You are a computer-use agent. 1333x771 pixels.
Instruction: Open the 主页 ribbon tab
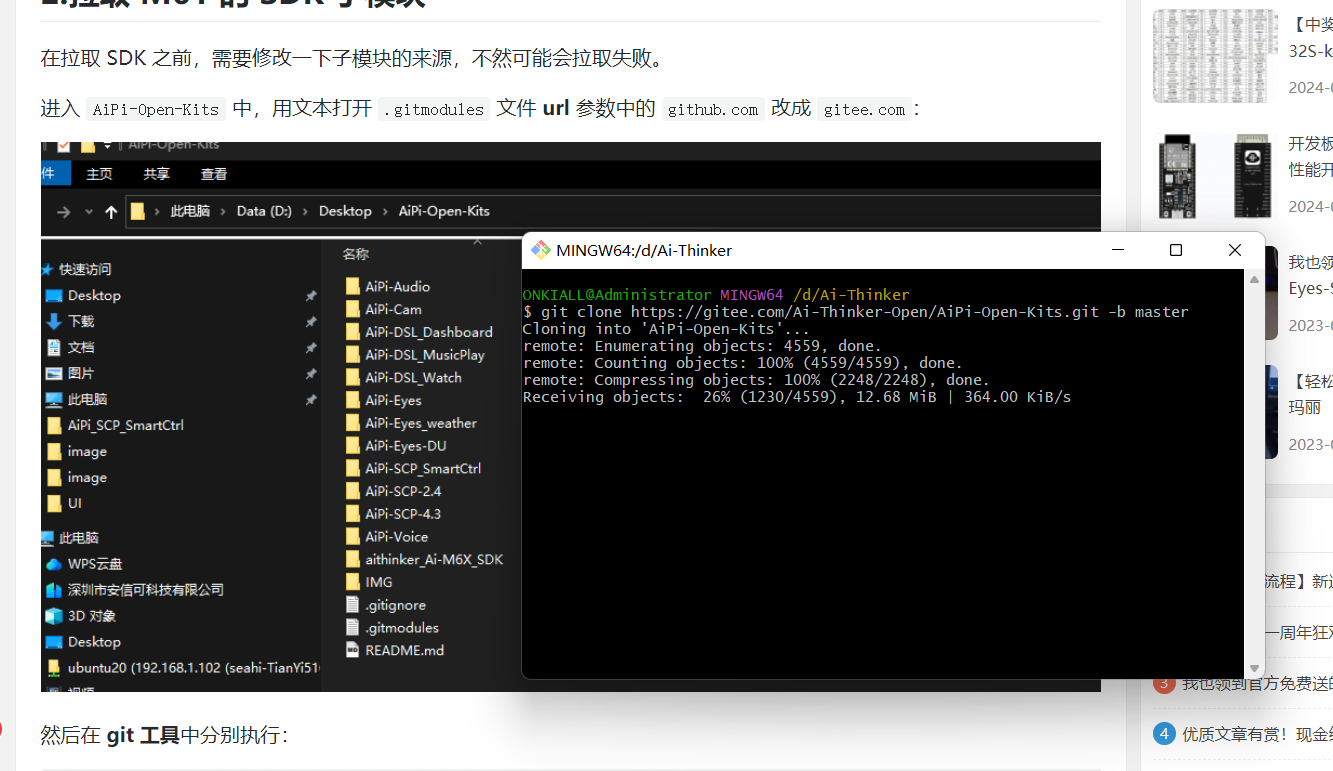(x=99, y=174)
